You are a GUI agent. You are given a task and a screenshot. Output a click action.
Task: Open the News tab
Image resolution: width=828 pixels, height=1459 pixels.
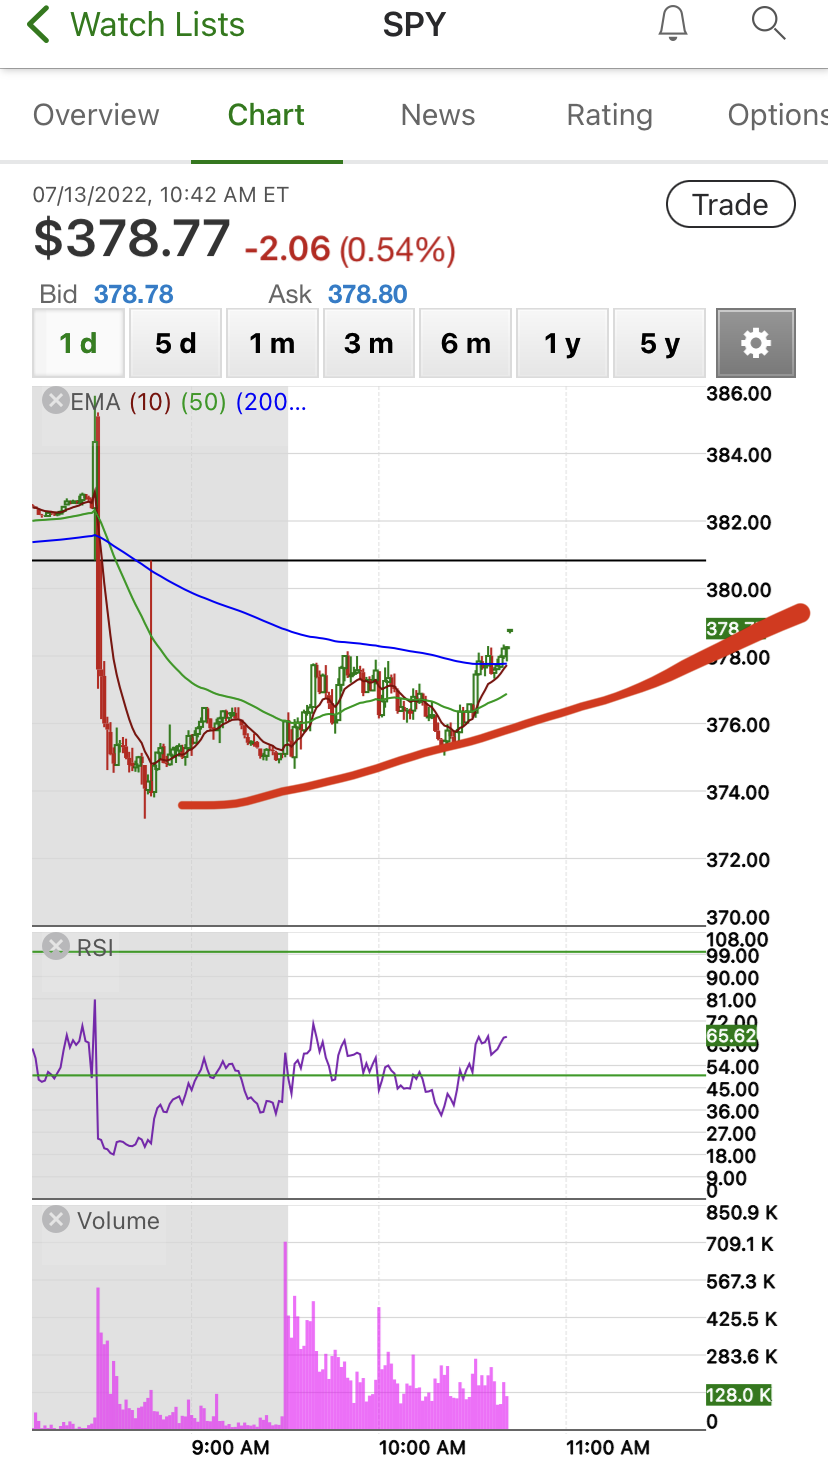[x=438, y=115]
